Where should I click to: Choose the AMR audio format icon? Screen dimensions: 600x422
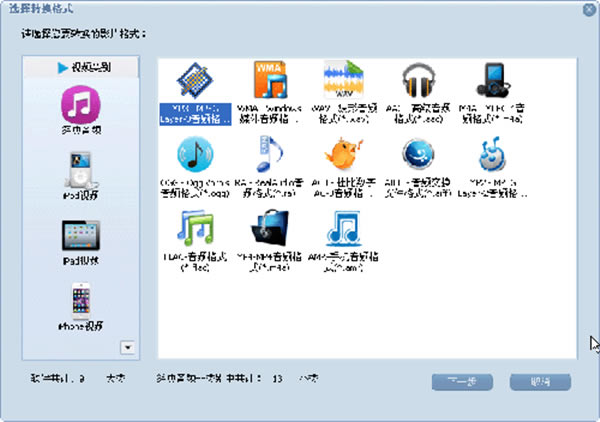pos(344,228)
